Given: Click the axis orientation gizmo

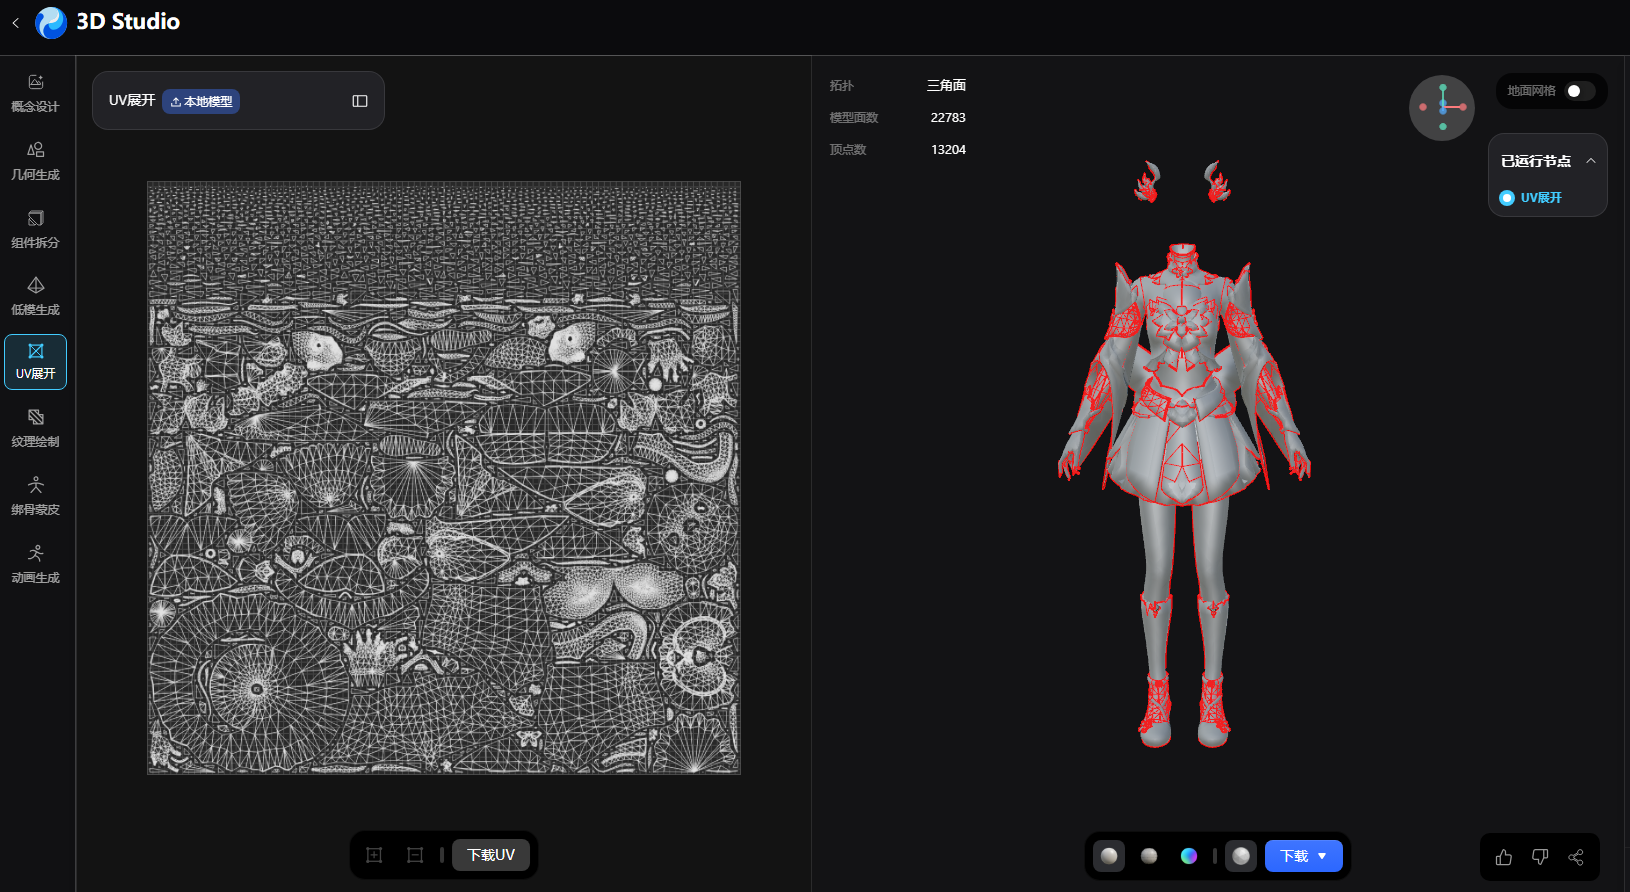Looking at the screenshot, I should [1442, 108].
